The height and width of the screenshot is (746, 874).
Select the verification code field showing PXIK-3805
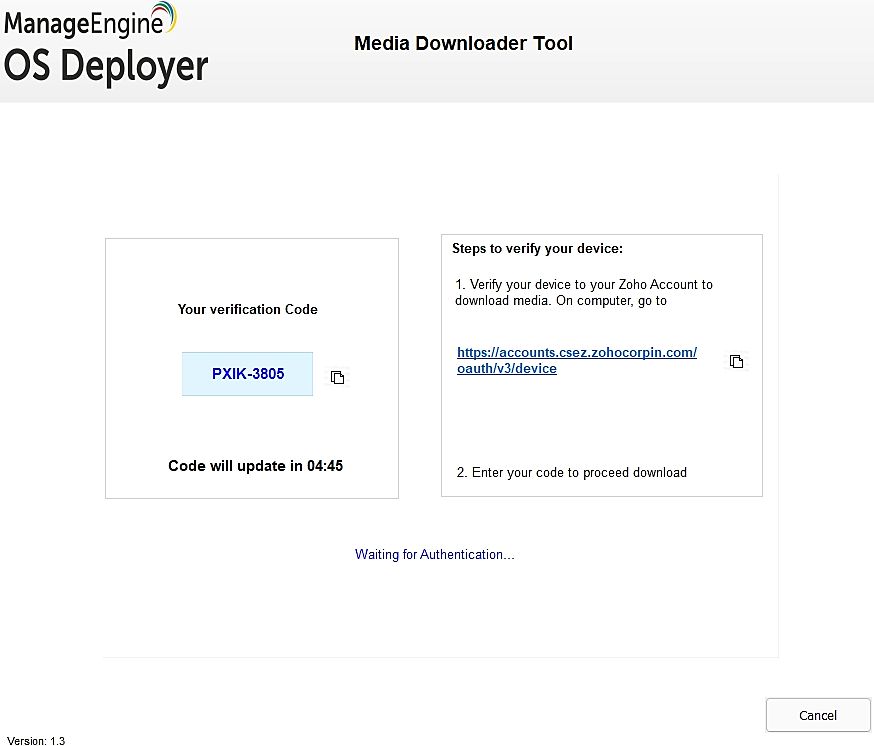point(247,373)
